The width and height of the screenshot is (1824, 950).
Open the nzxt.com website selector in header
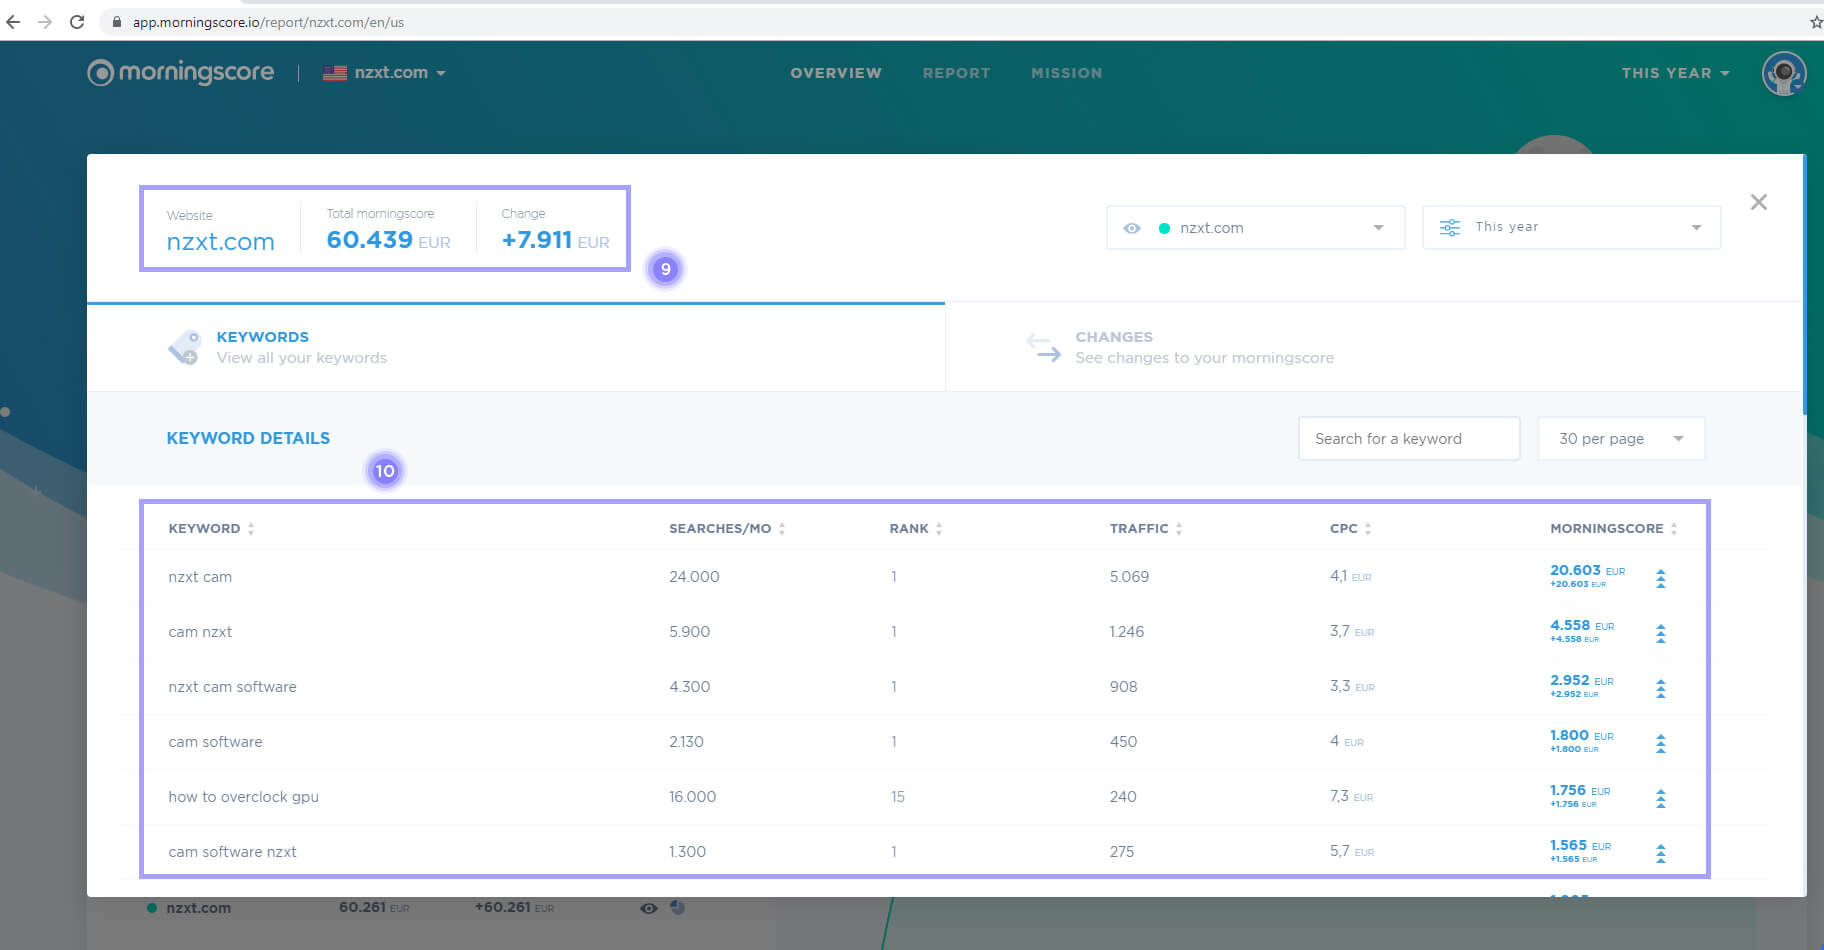[x=385, y=72]
